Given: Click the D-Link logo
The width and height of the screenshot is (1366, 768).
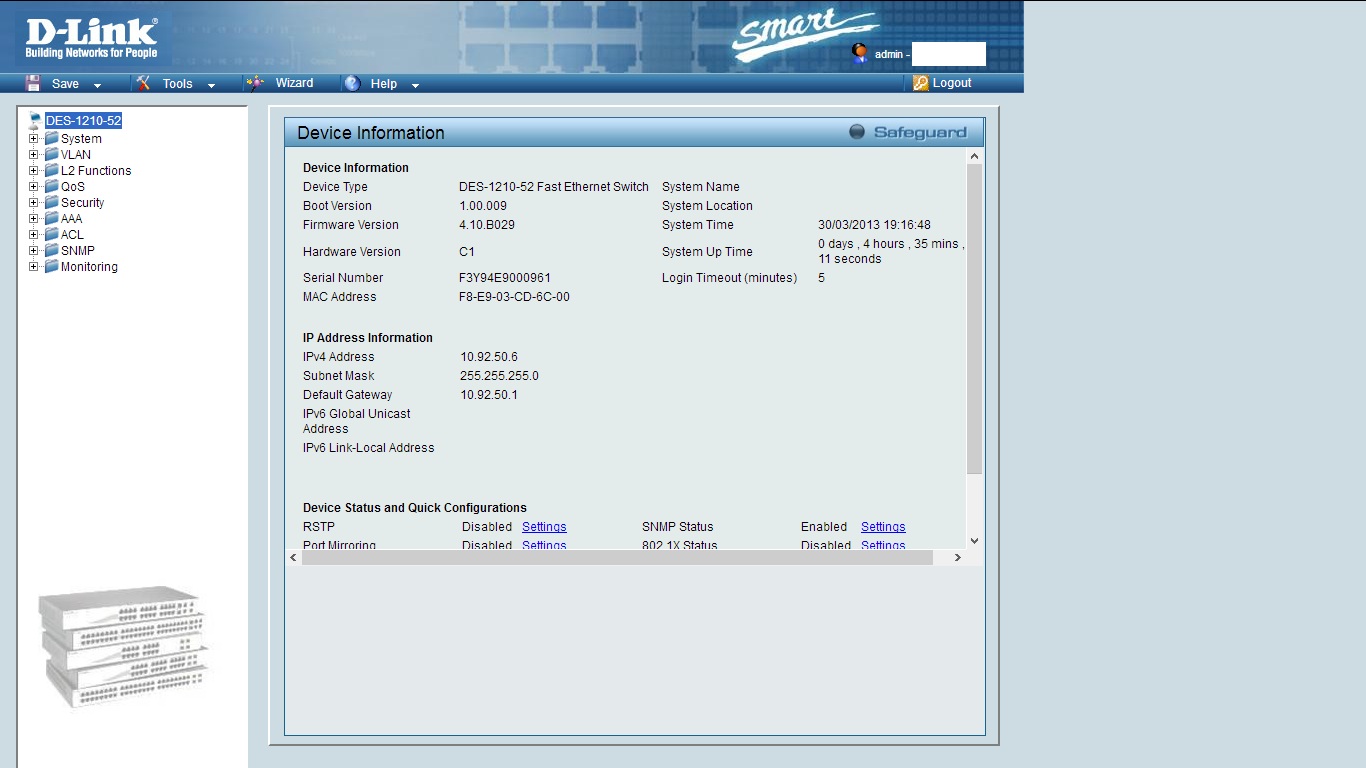Looking at the screenshot, I should 91,37.
